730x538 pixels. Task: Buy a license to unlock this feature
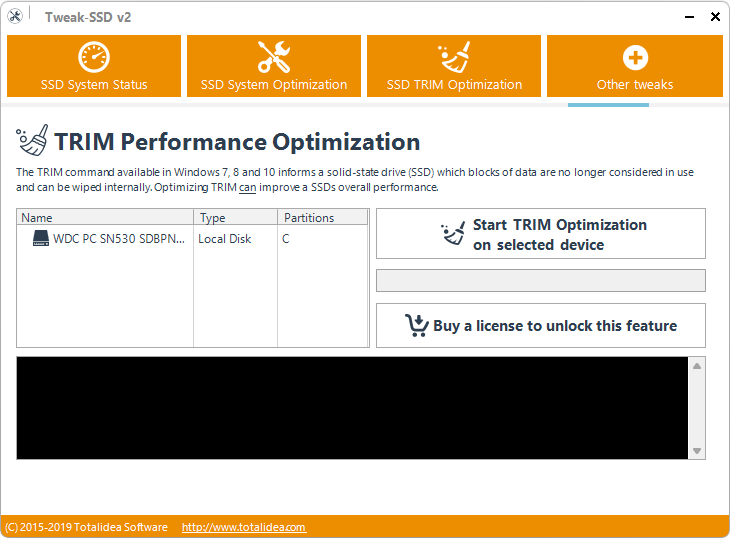(x=541, y=325)
